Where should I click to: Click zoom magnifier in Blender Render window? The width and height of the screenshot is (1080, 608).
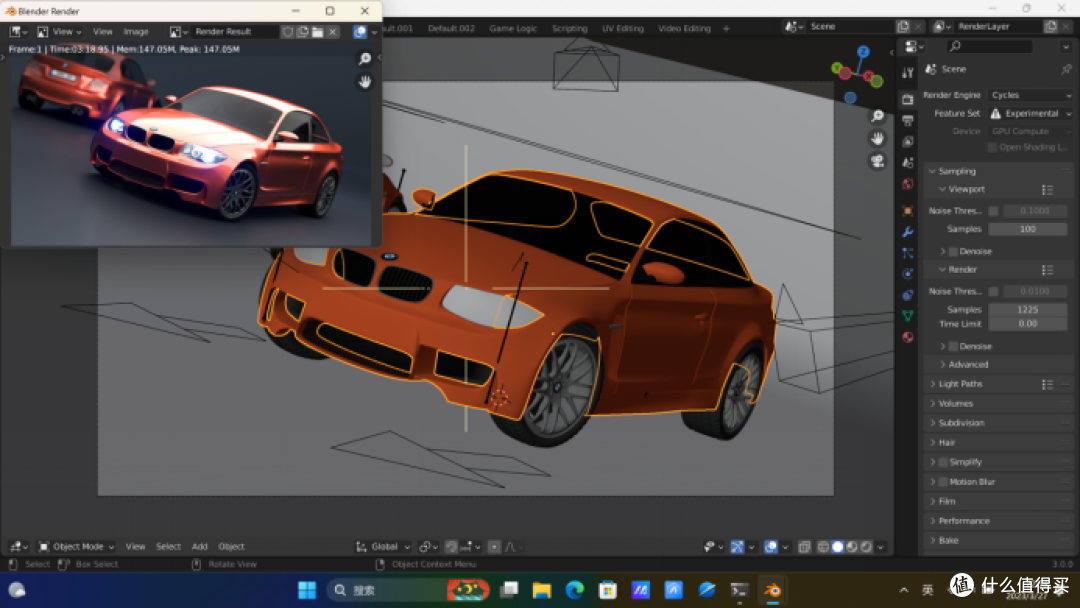tap(365, 59)
